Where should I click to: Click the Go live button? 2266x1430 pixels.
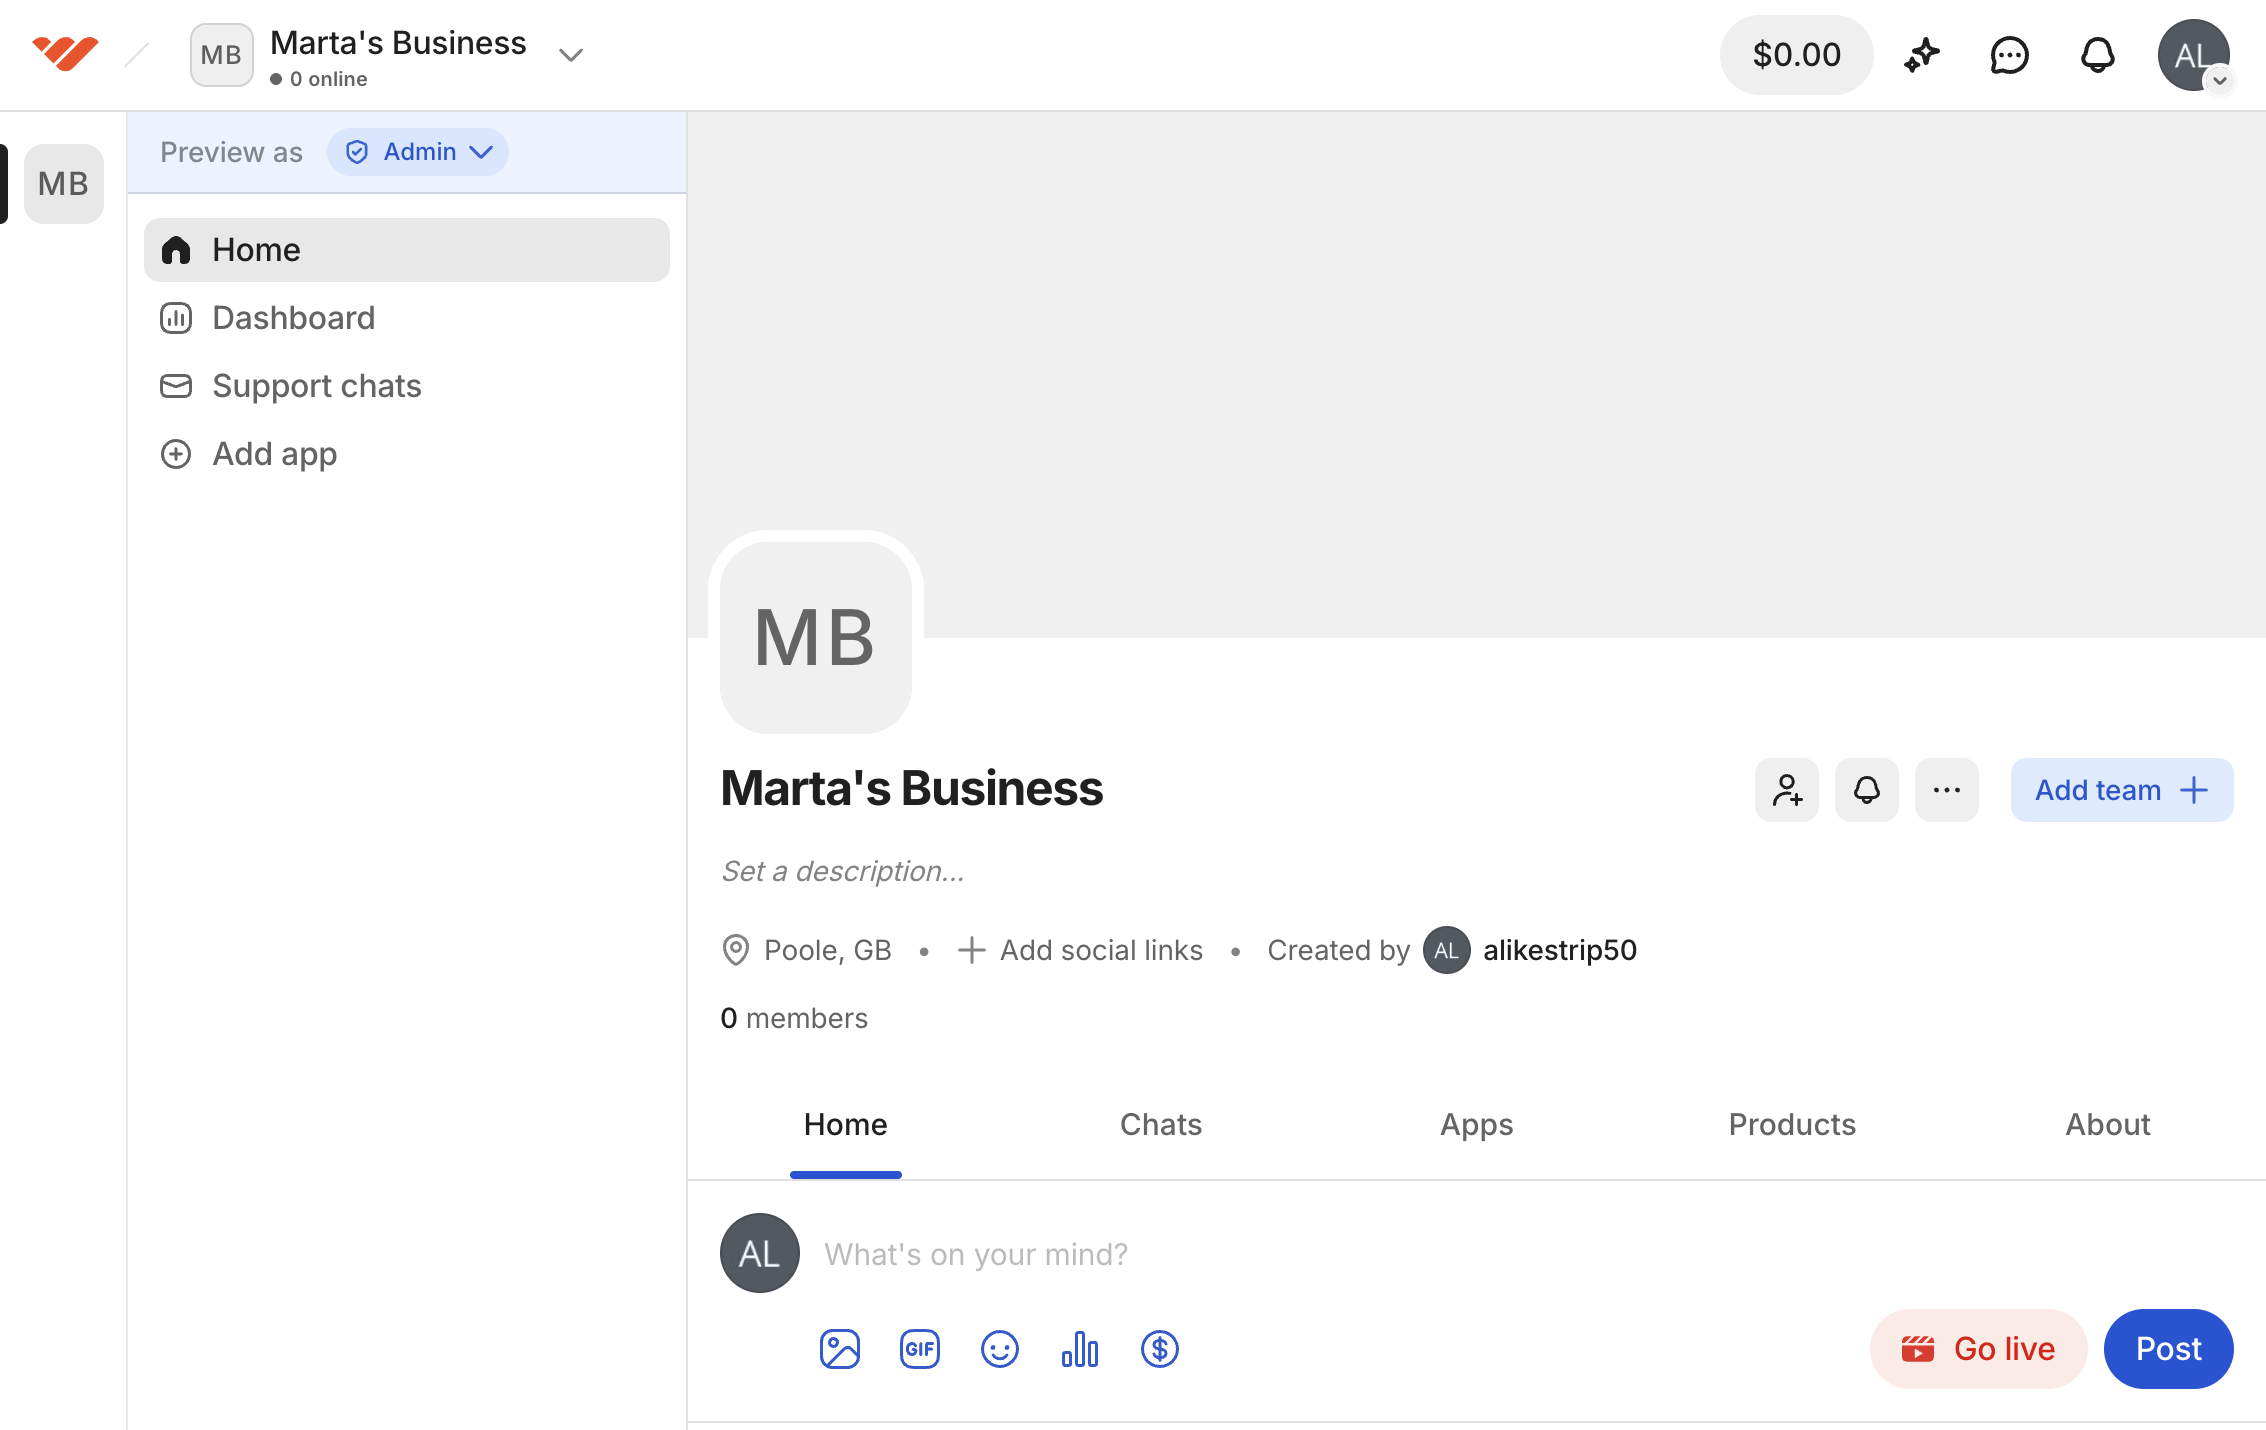(1979, 1349)
